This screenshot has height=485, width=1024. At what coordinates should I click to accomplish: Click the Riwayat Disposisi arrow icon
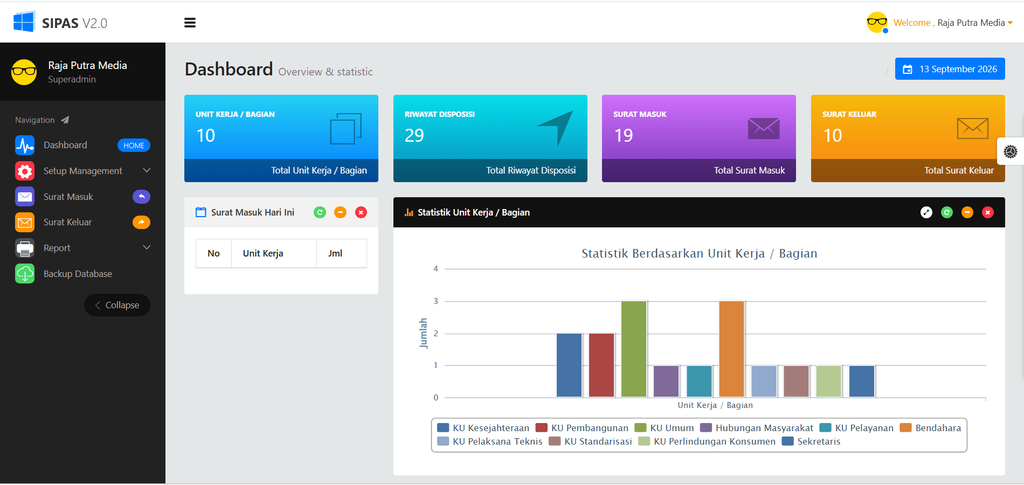point(555,128)
